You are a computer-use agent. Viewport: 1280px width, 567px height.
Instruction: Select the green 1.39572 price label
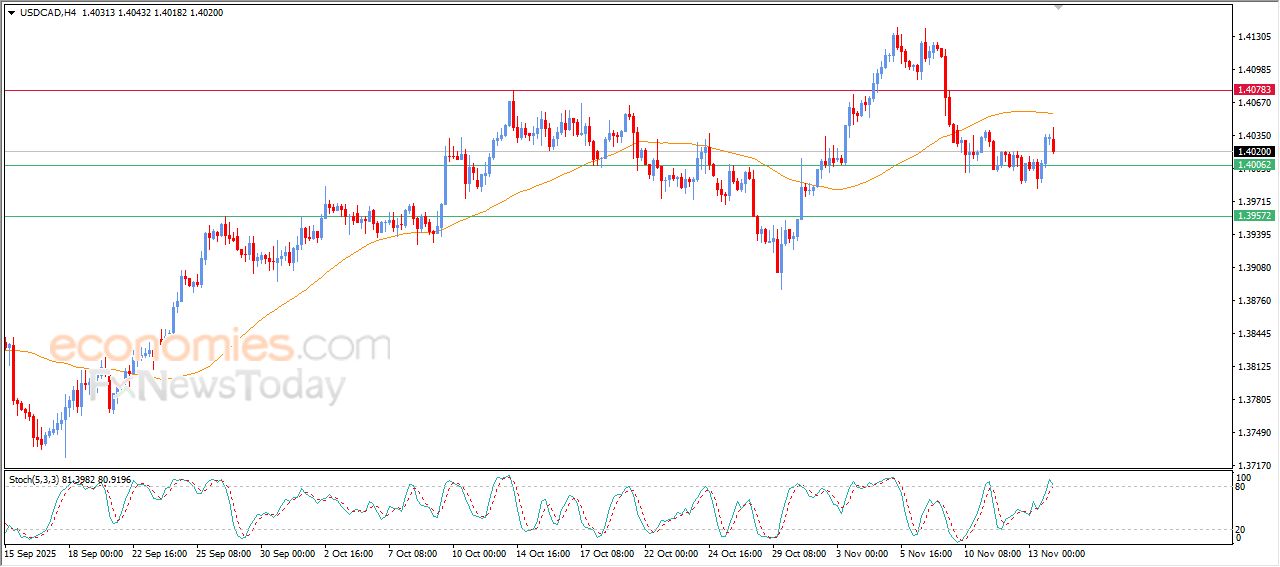[1254, 216]
